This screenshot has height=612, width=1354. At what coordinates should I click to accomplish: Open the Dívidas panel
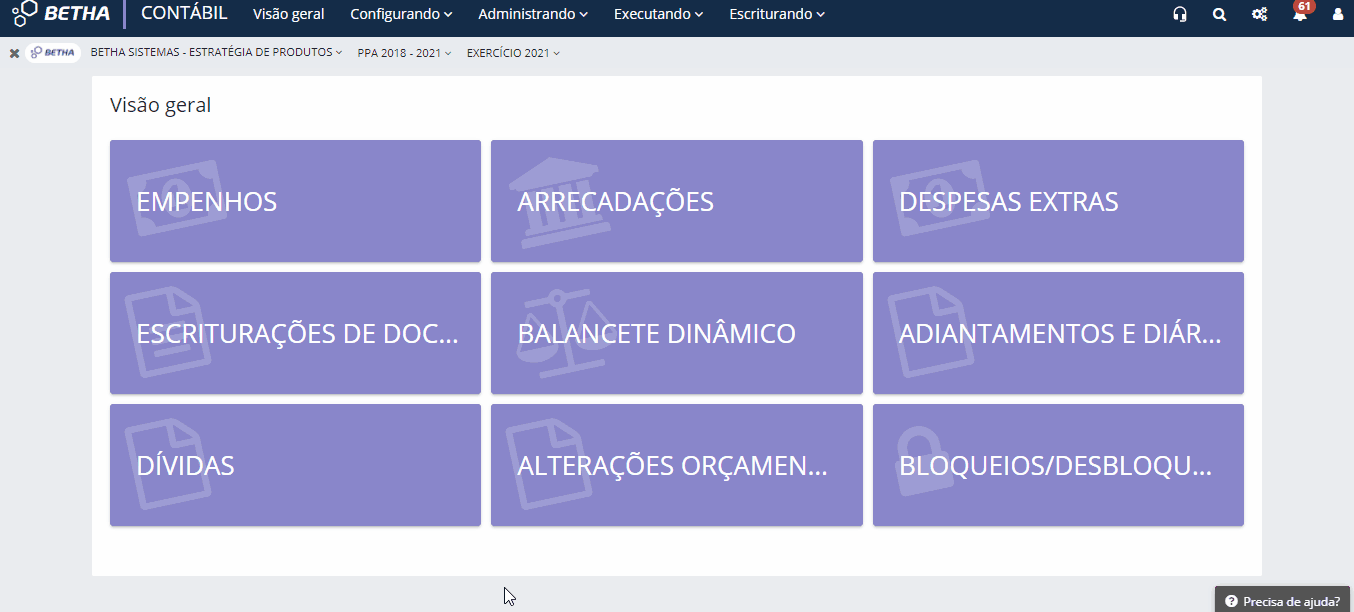pos(295,464)
